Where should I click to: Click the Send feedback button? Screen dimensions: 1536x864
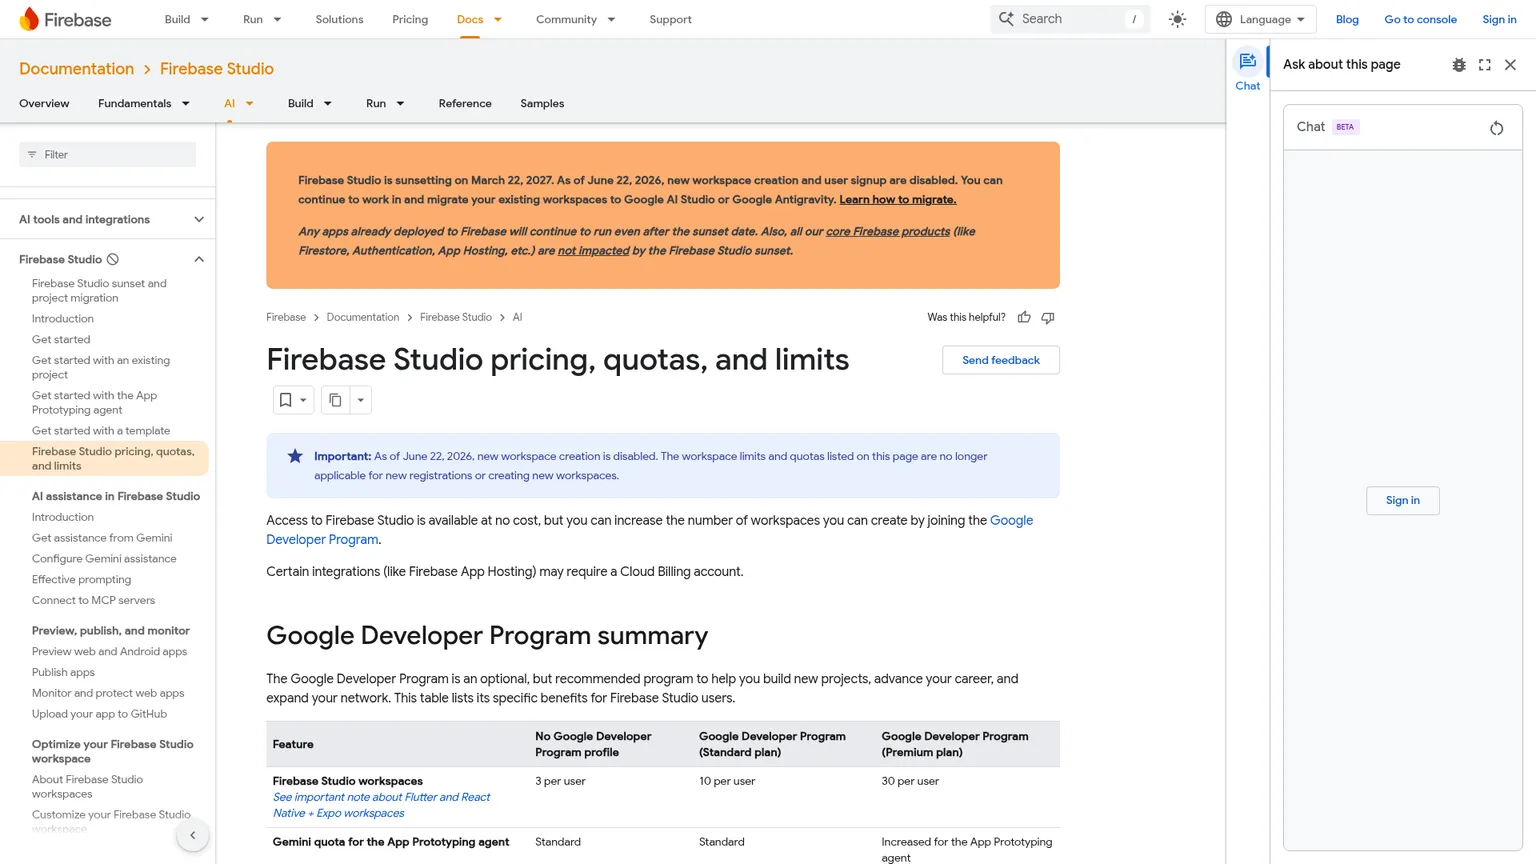pyautogui.click(x=1001, y=360)
